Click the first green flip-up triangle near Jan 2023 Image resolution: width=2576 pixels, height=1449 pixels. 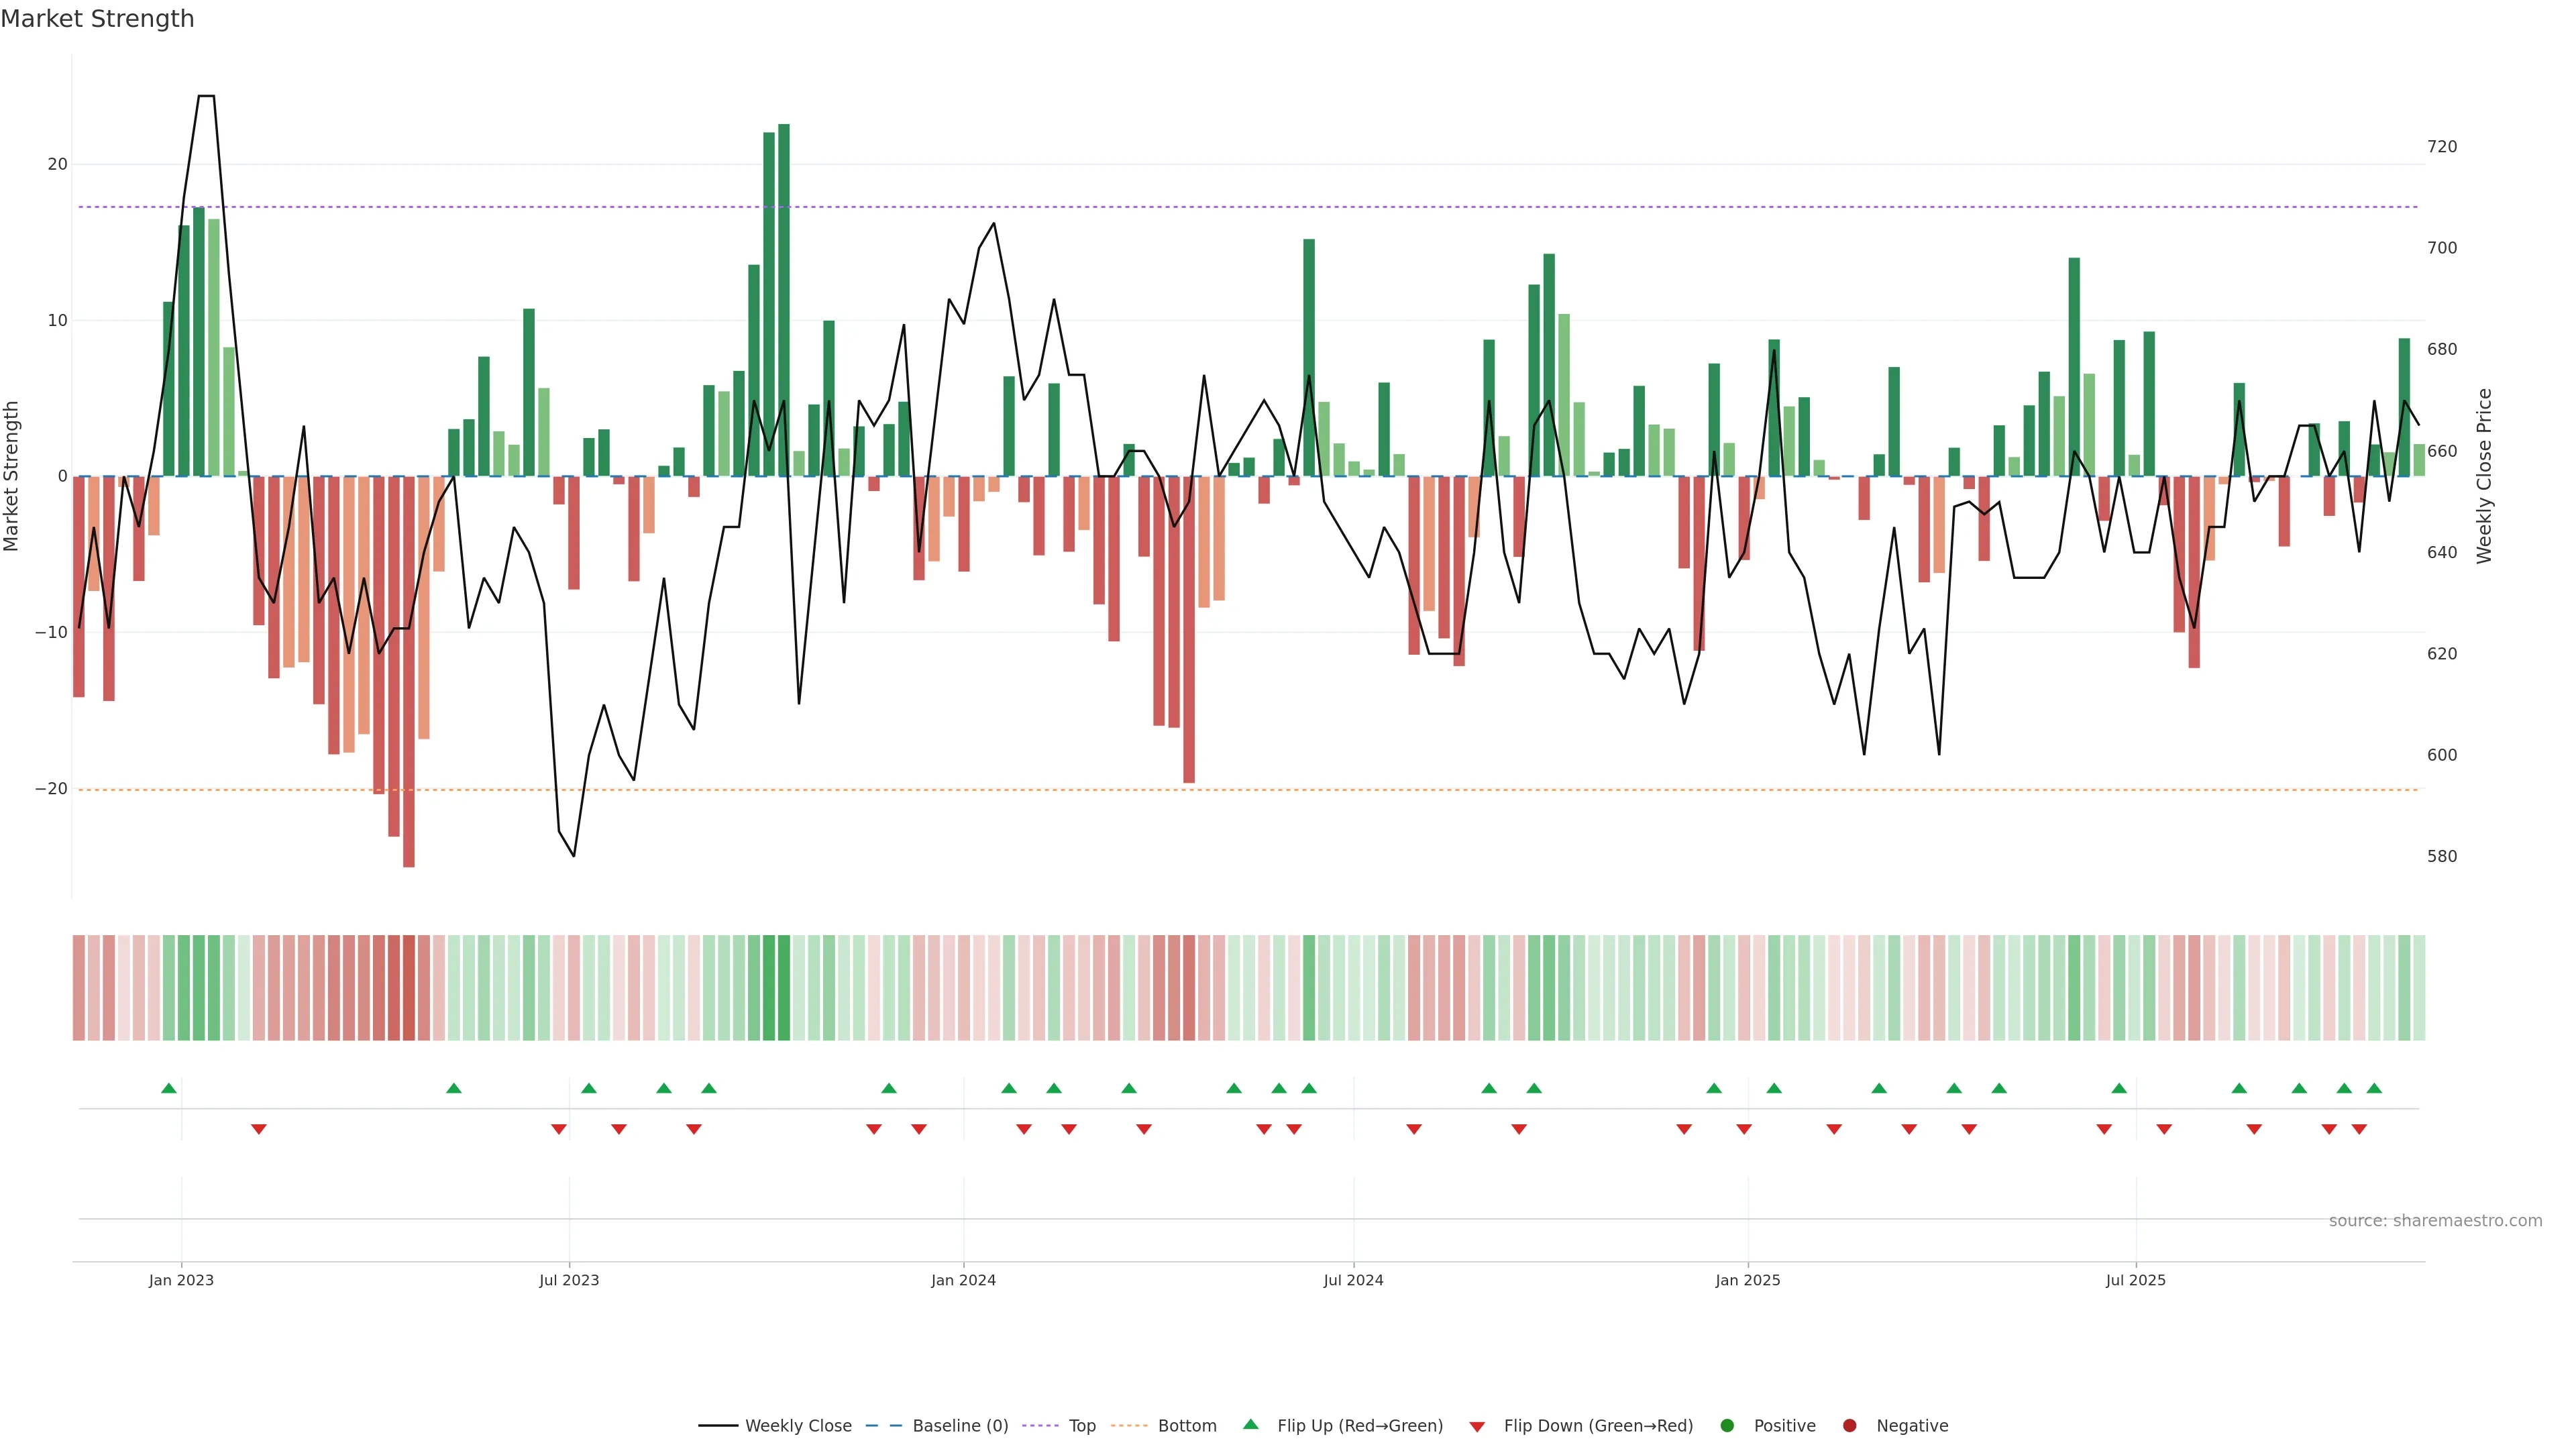pos(169,1088)
